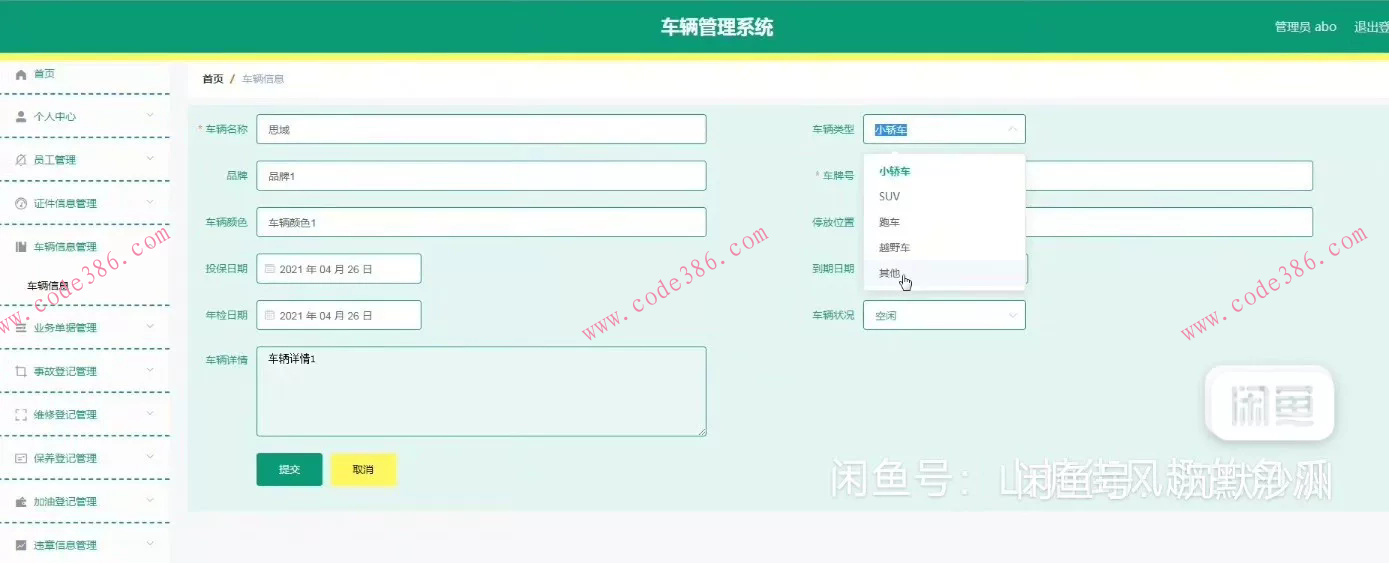Image resolution: width=1389 pixels, height=563 pixels.
Task: Expand the 违章信息管理 menu chevron
Action: point(150,544)
